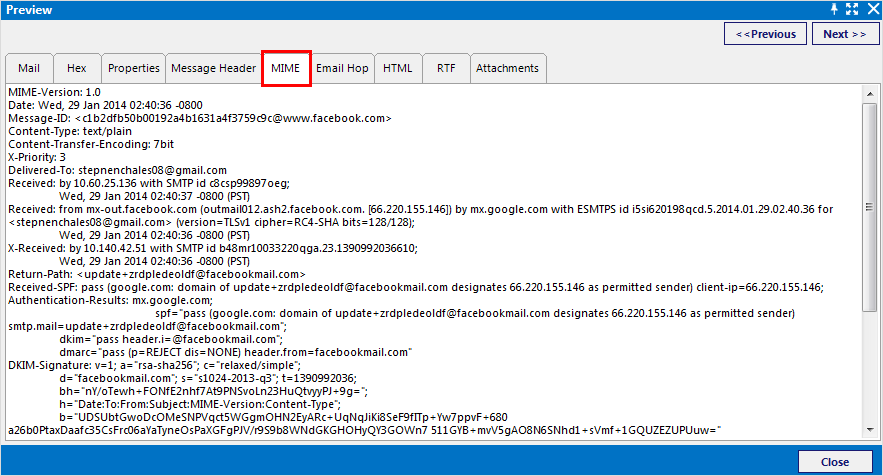Screen dimensions: 883x476
Task: Click the X-Received: by 10.140.42.51 line
Action: (x=213, y=248)
